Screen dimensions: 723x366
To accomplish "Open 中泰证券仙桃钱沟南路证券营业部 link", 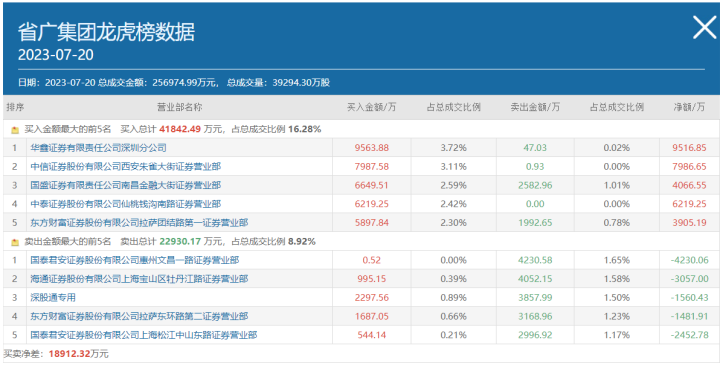I will [x=125, y=204].
